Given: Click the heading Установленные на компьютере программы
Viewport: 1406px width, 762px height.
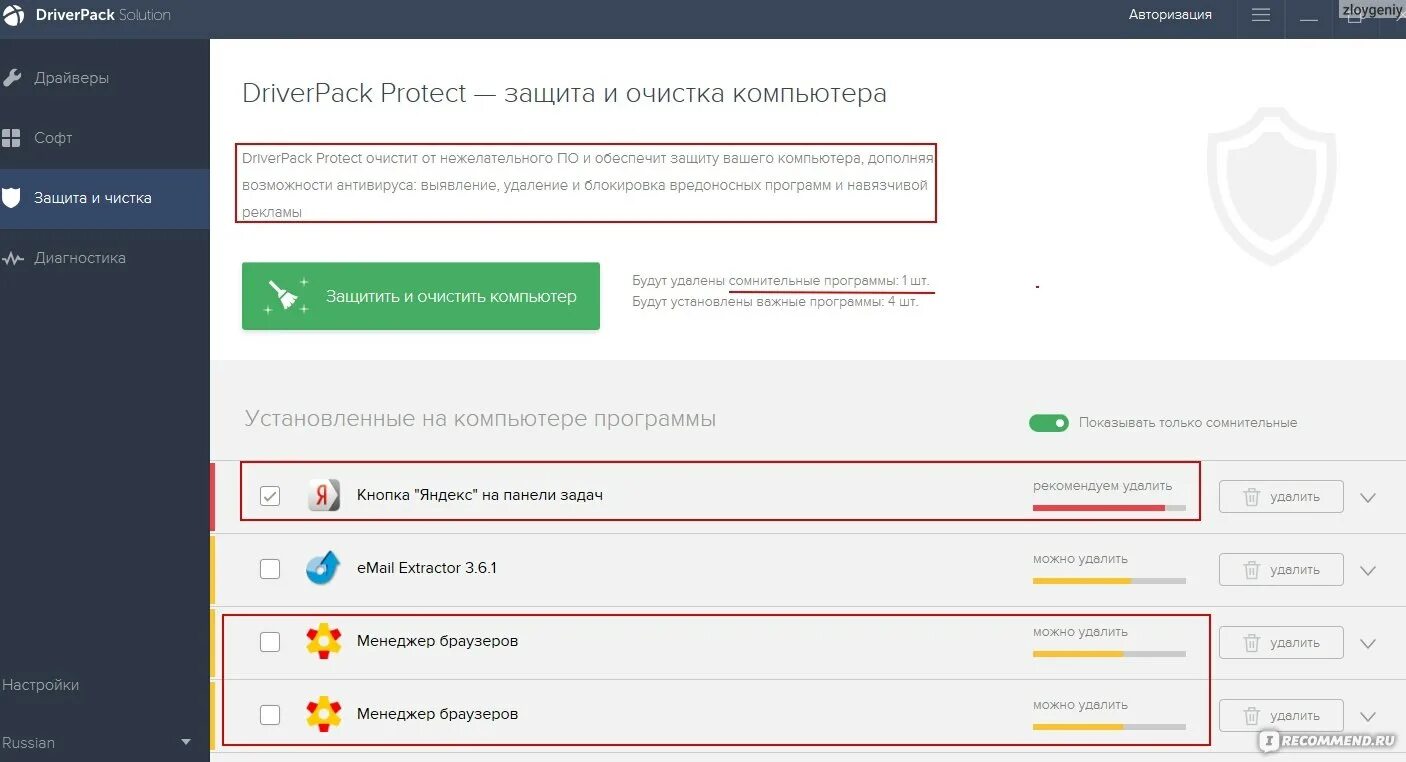Looking at the screenshot, I should [480, 419].
